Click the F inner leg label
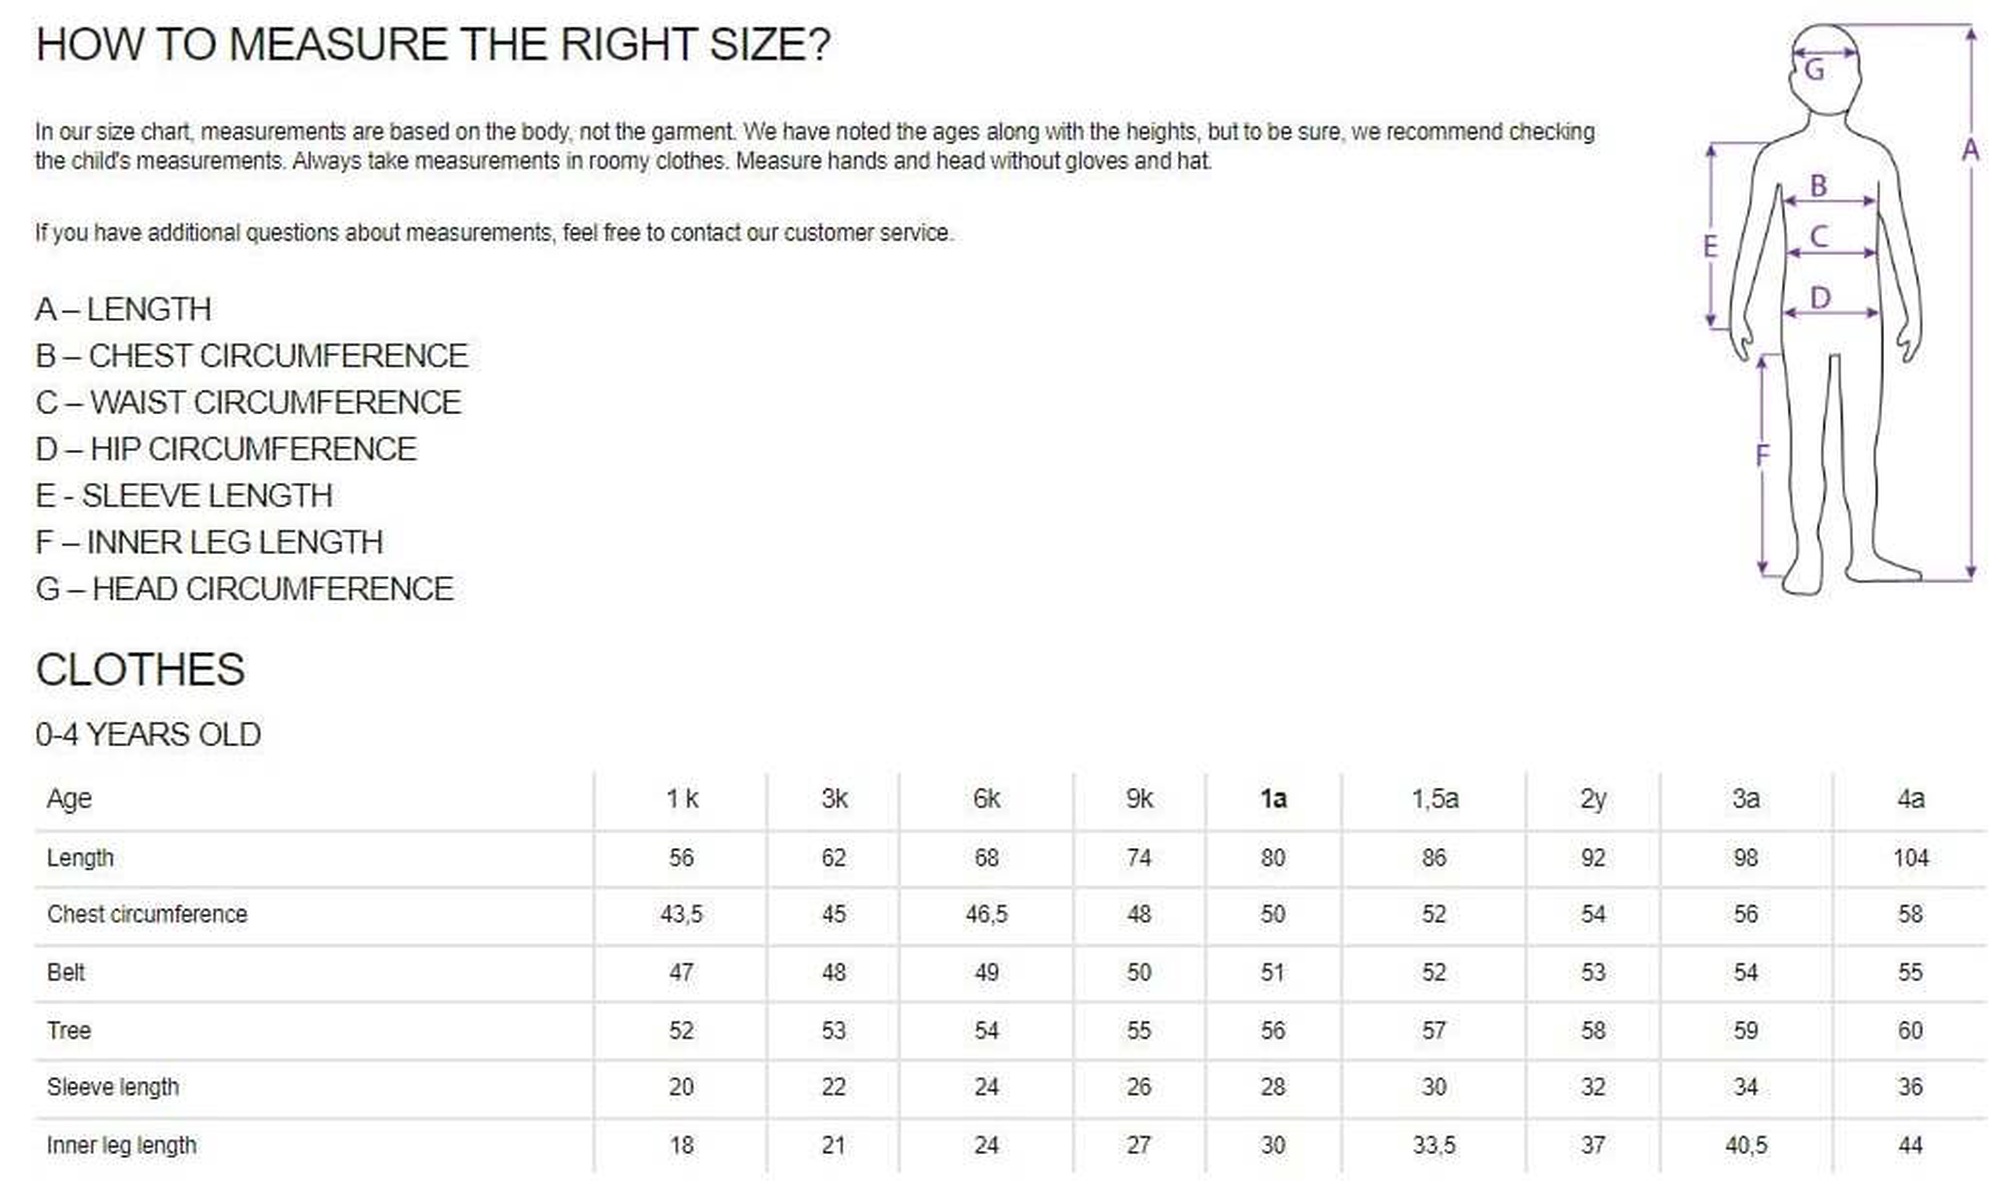 point(1762,456)
